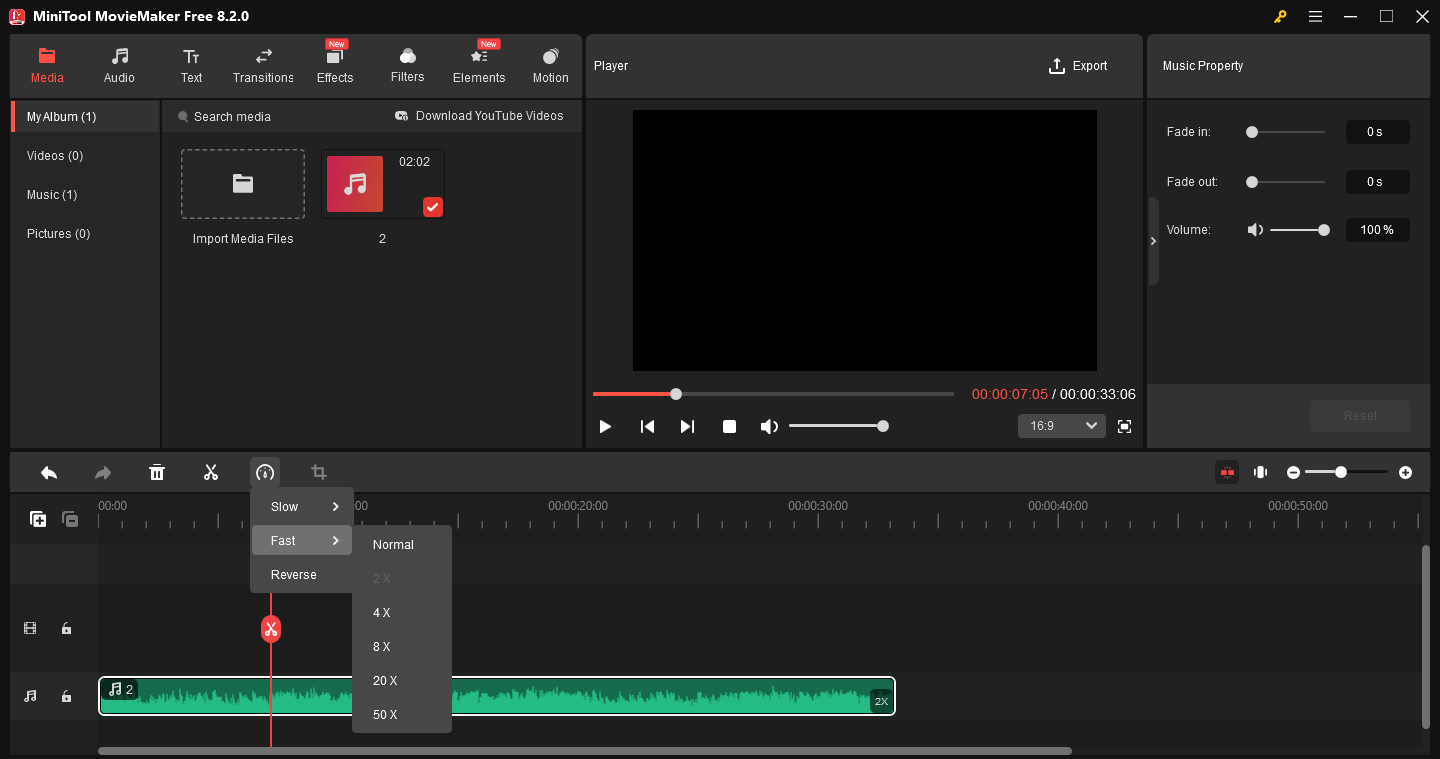Open the Audio tab

coord(119,66)
